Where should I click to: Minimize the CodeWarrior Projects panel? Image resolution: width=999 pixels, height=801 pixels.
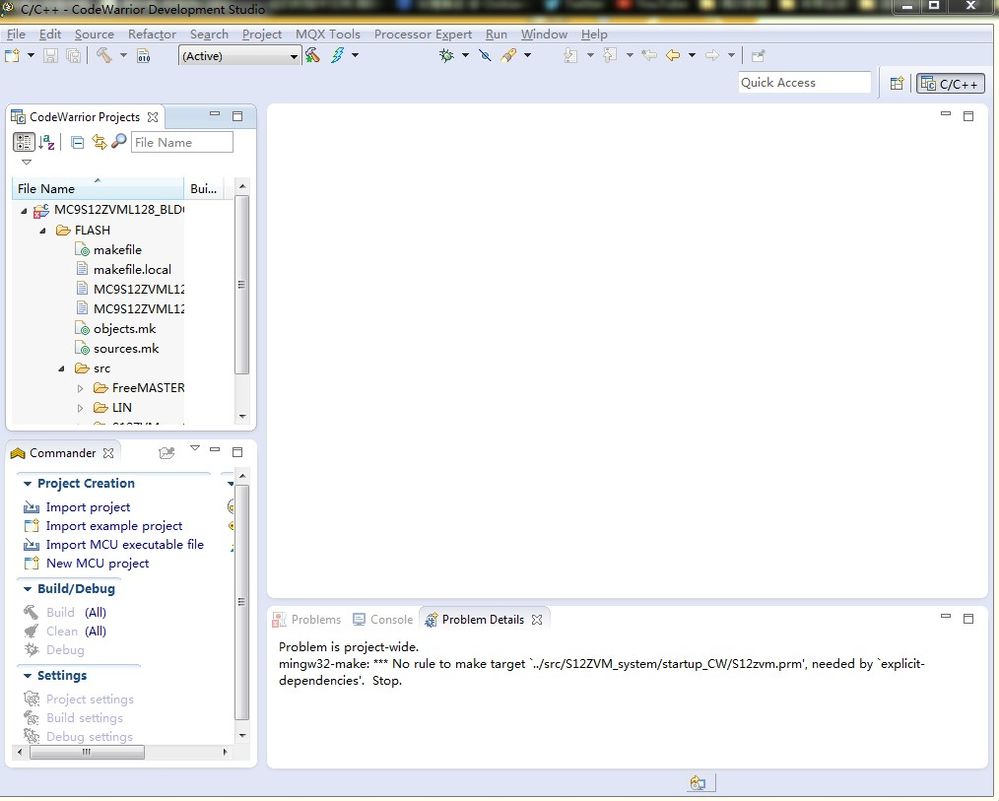215,115
